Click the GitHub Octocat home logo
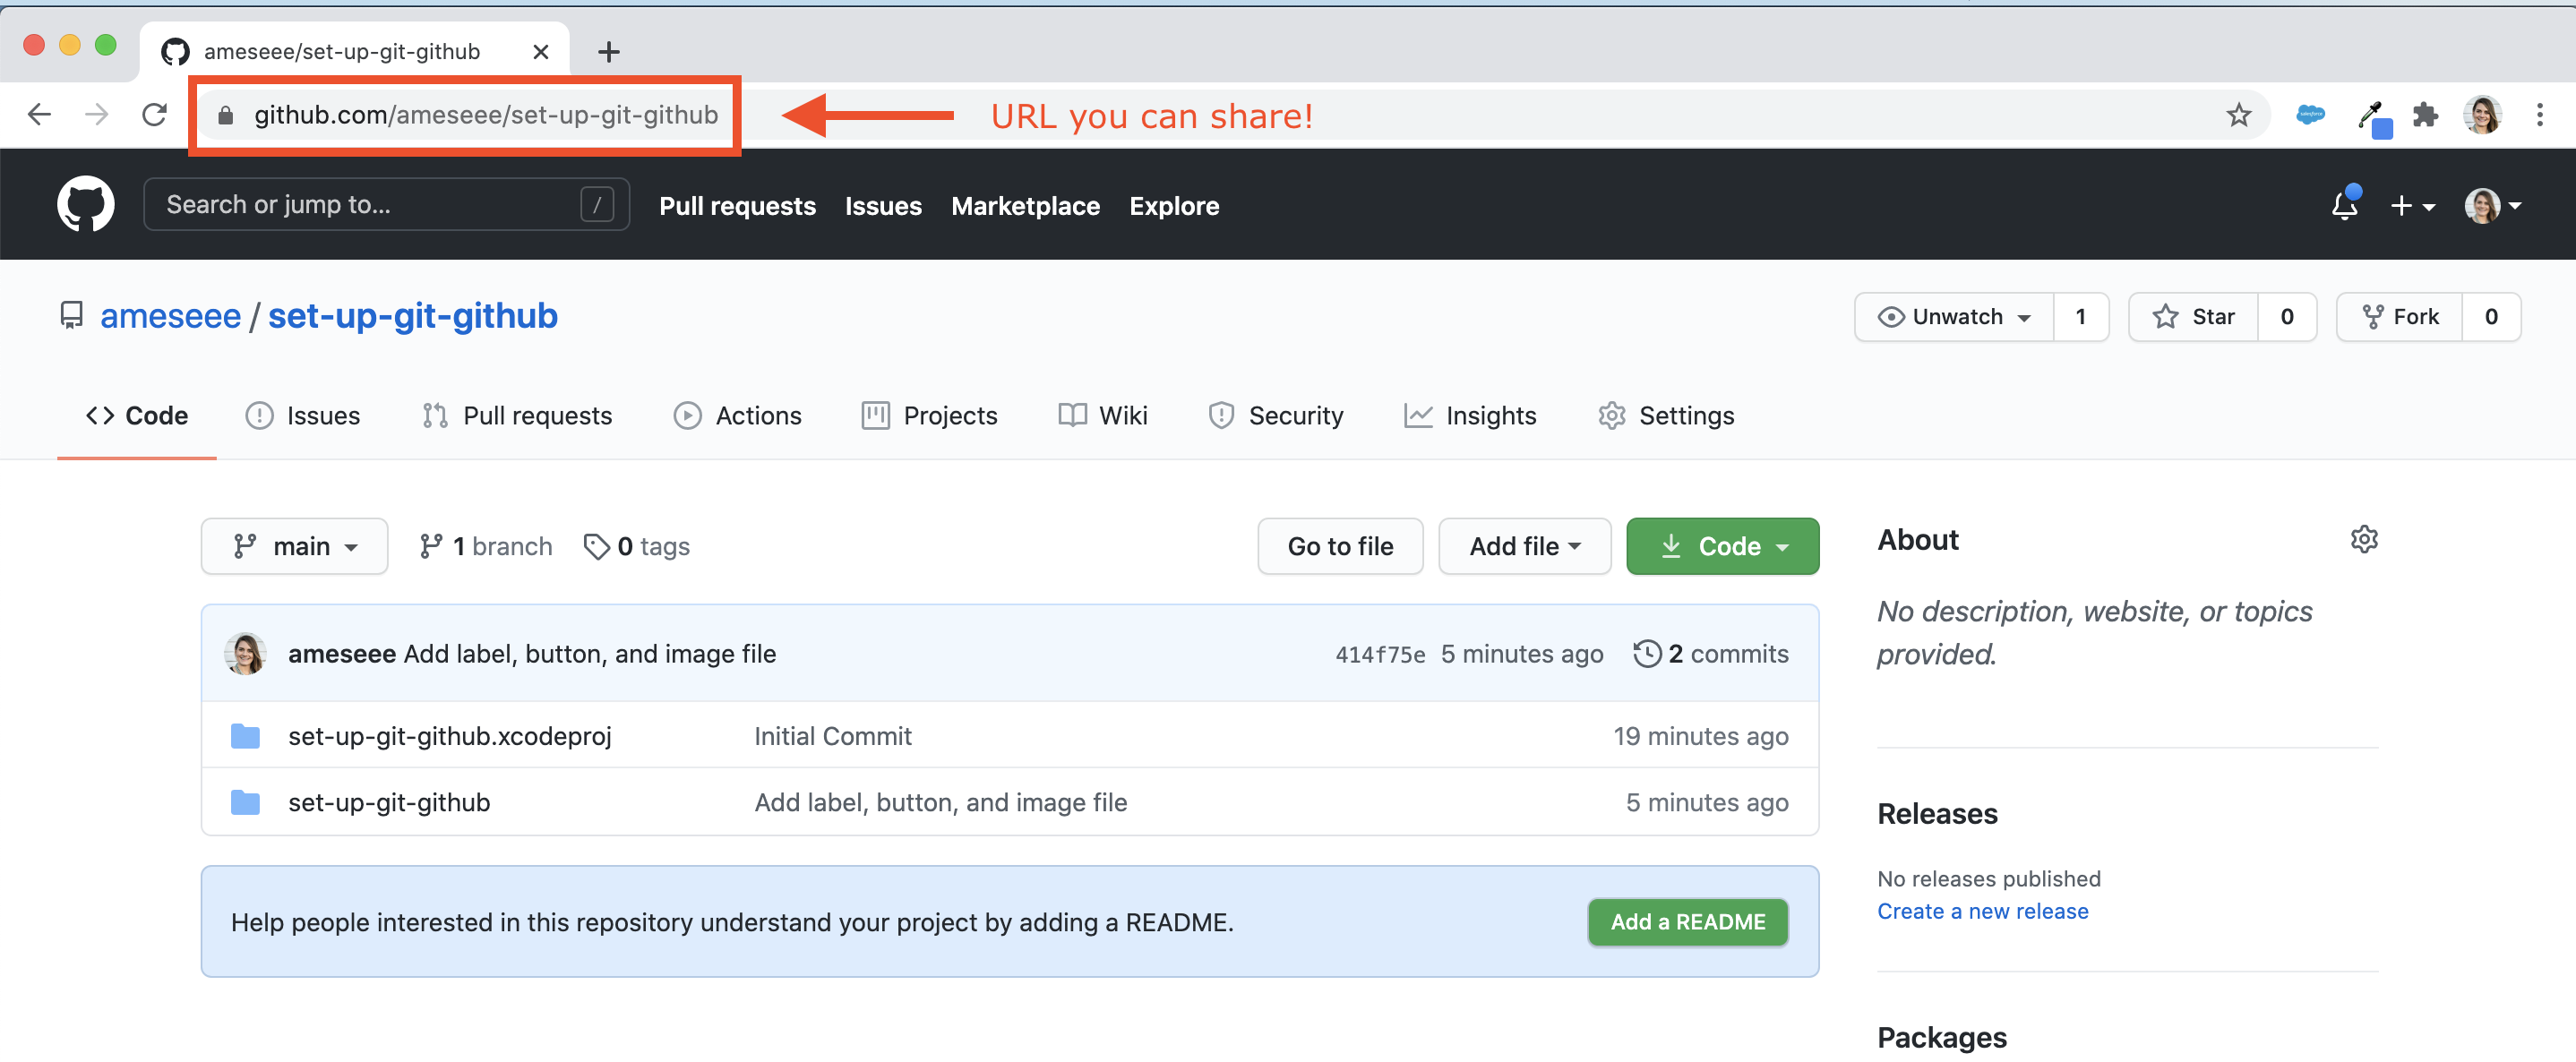Screen dimensions: 2576x1062 point(86,205)
